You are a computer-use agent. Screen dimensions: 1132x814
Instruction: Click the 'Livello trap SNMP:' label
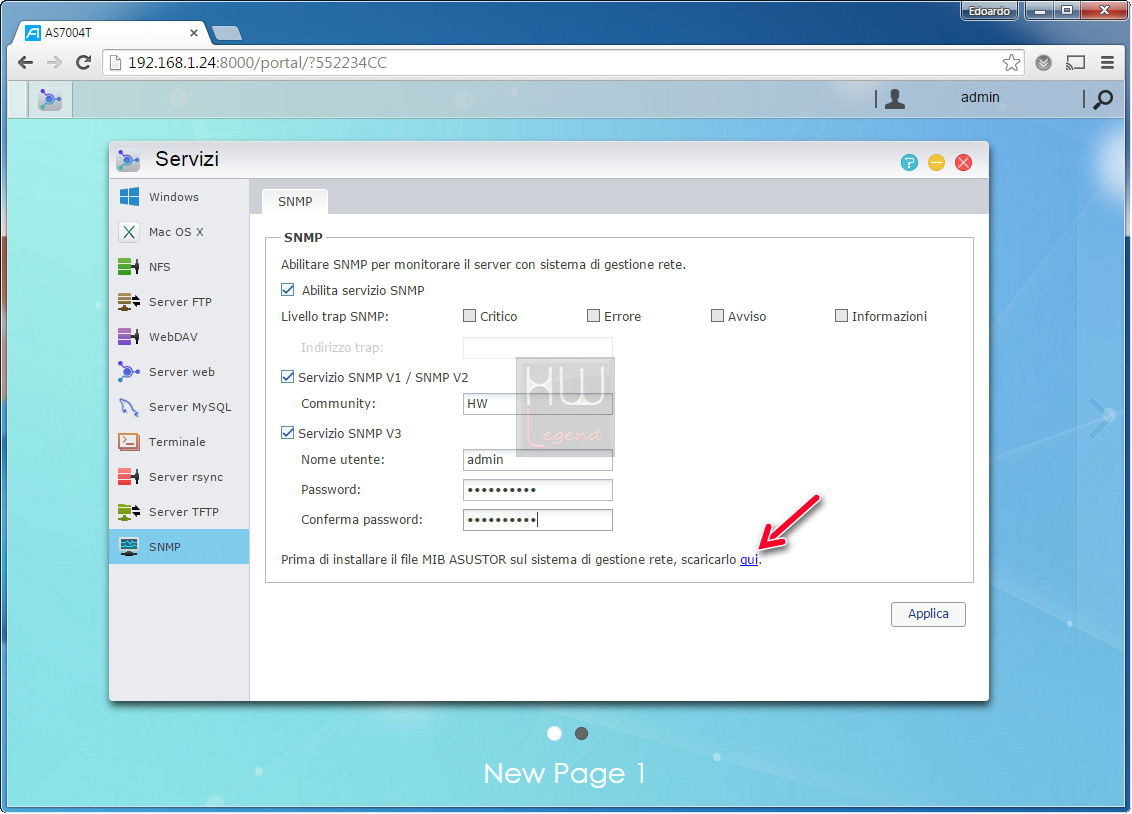334,316
